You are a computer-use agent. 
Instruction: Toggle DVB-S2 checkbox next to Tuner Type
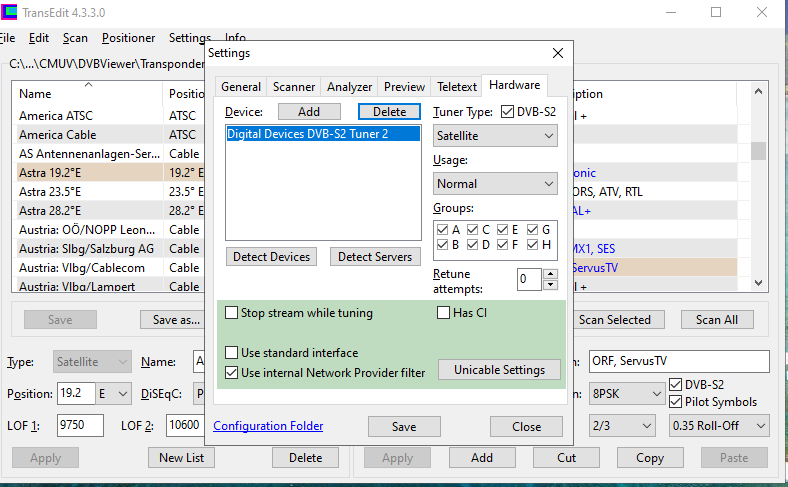click(x=507, y=112)
